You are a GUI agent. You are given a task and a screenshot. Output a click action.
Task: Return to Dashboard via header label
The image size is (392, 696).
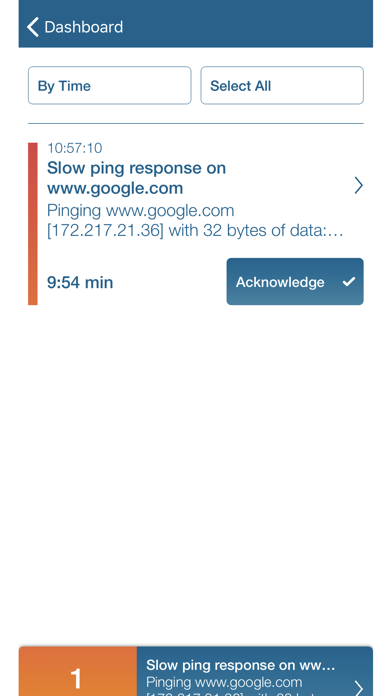(x=83, y=27)
